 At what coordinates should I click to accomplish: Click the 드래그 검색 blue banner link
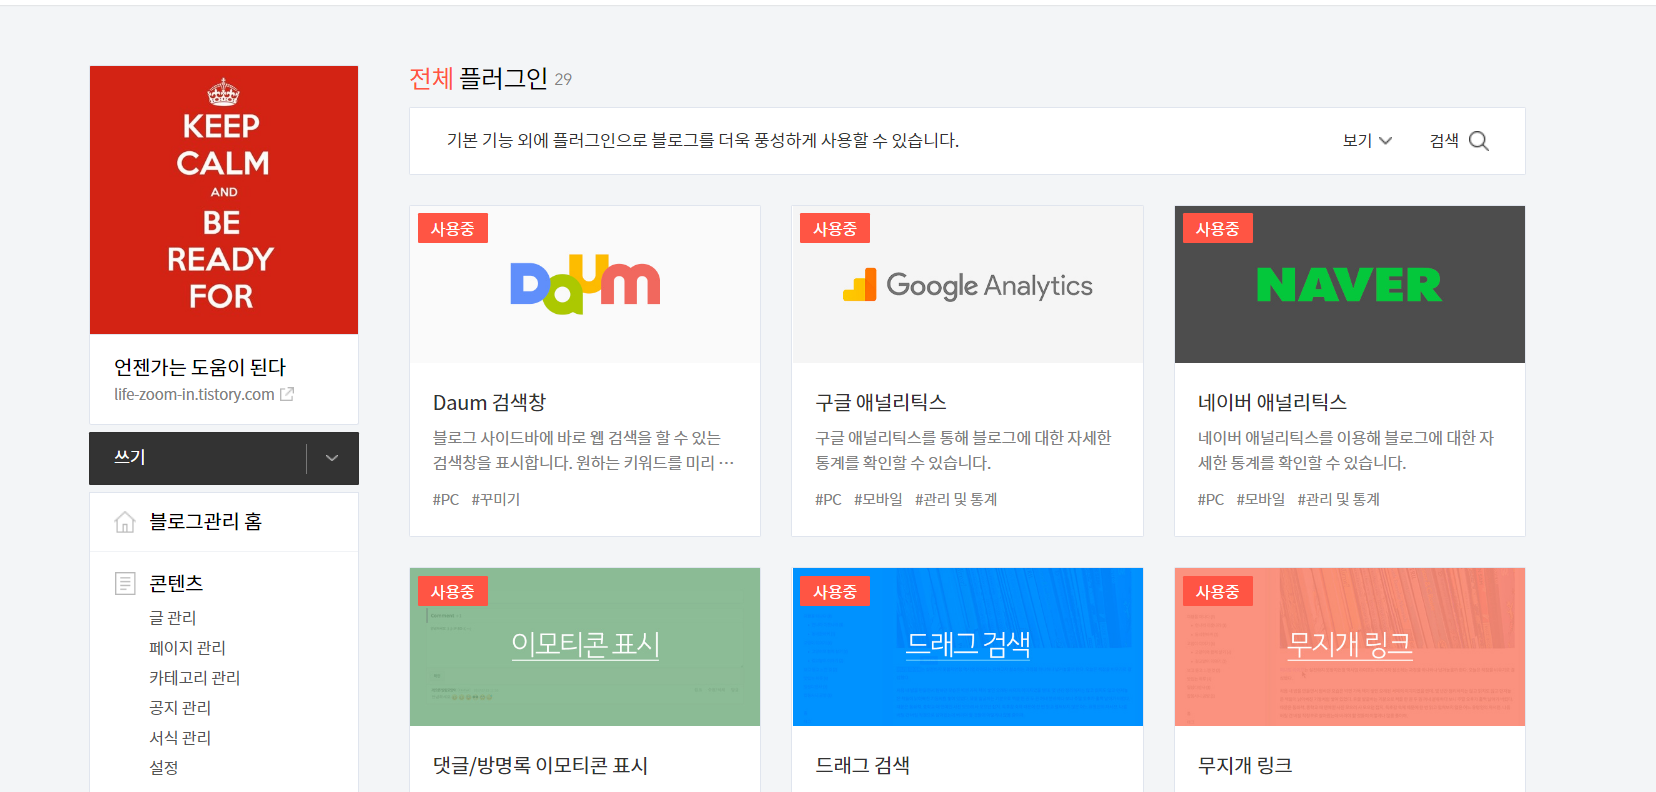[967, 644]
